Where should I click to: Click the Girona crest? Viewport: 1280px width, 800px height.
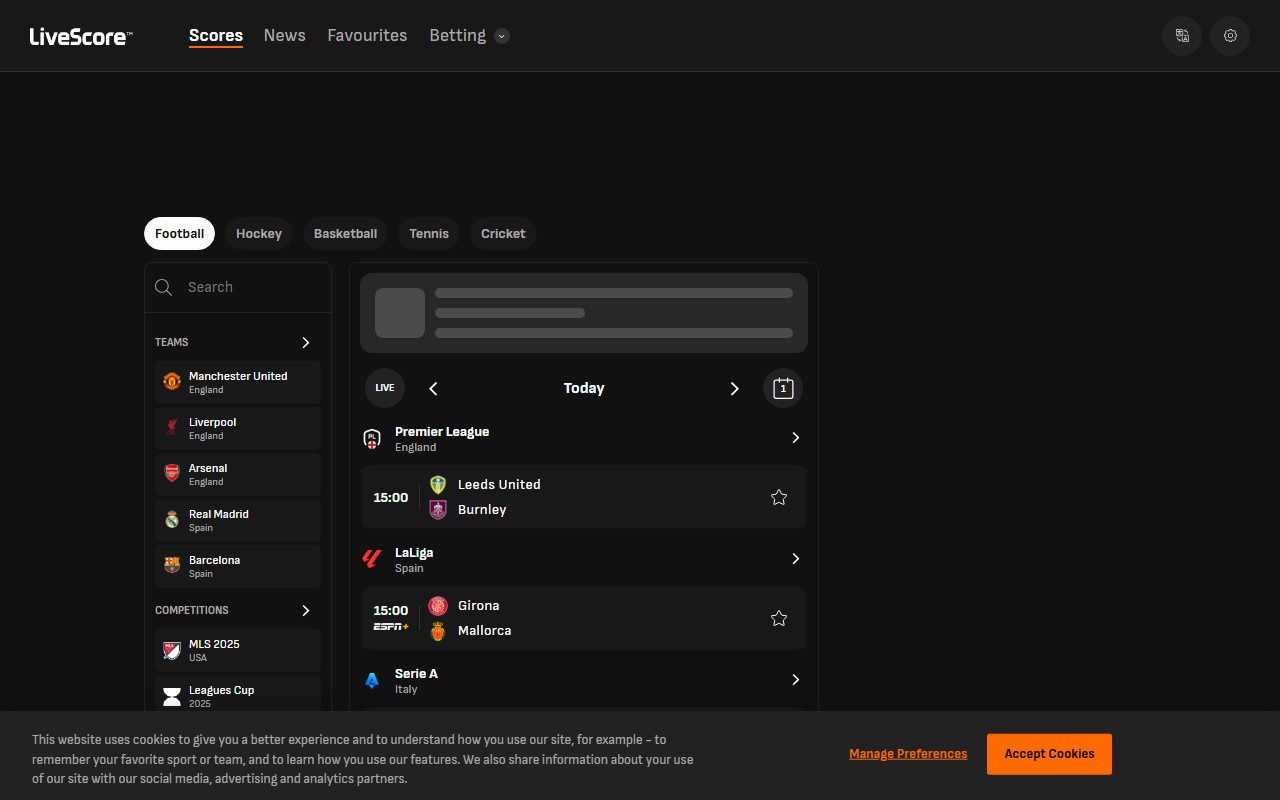(x=438, y=605)
